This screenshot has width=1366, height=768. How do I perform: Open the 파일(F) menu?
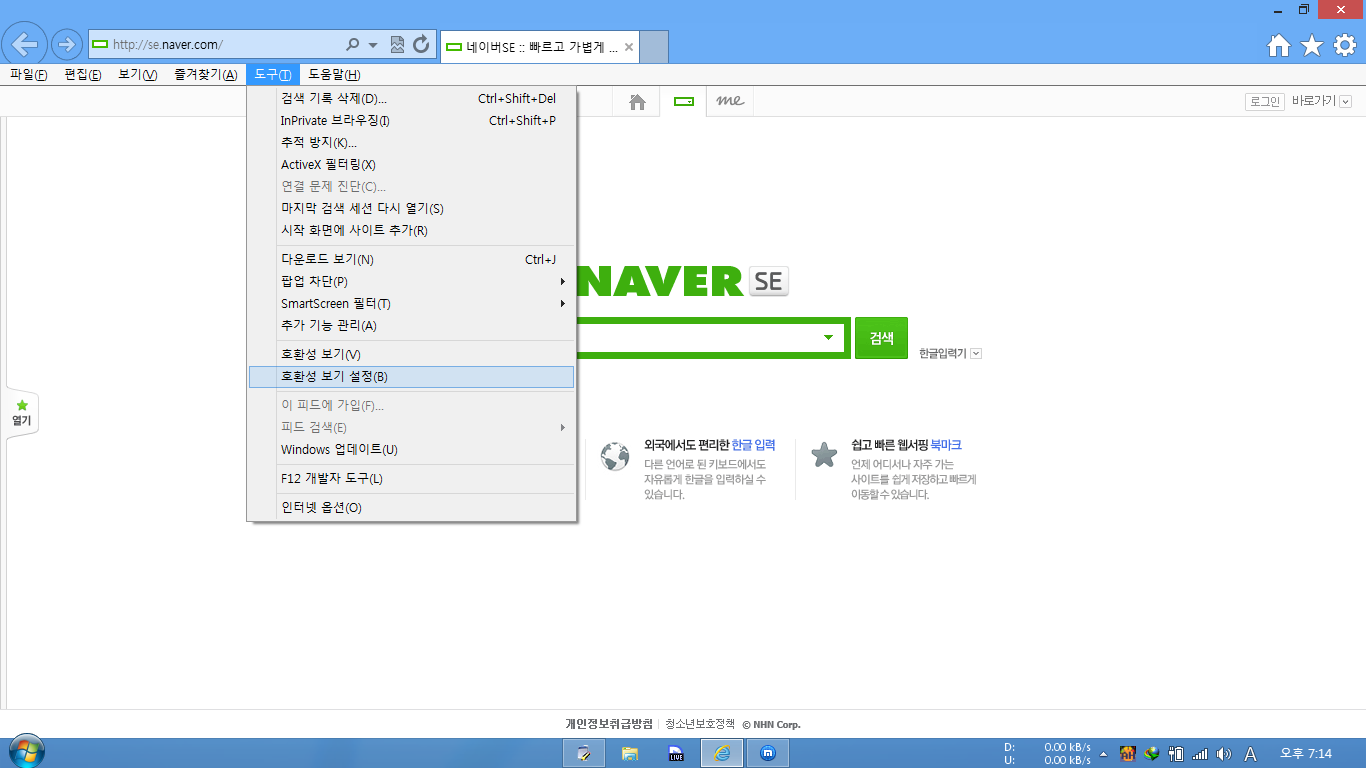tap(29, 75)
